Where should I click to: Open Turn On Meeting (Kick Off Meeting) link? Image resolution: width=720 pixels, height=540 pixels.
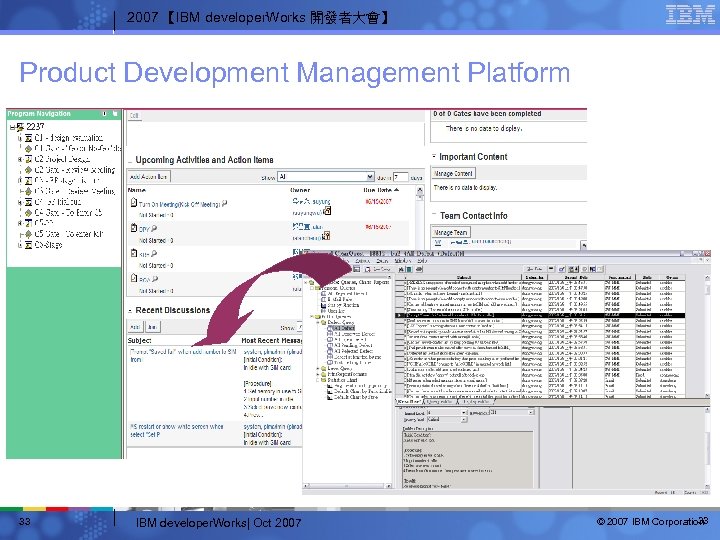point(179,205)
